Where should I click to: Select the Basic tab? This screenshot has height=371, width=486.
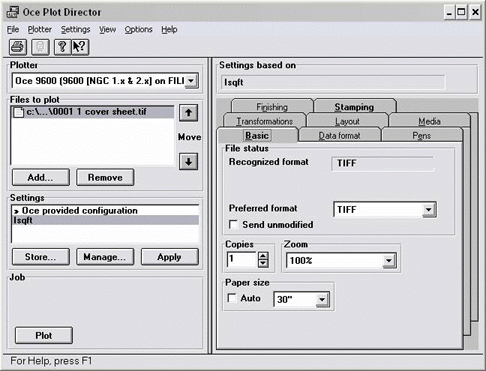tap(257, 135)
